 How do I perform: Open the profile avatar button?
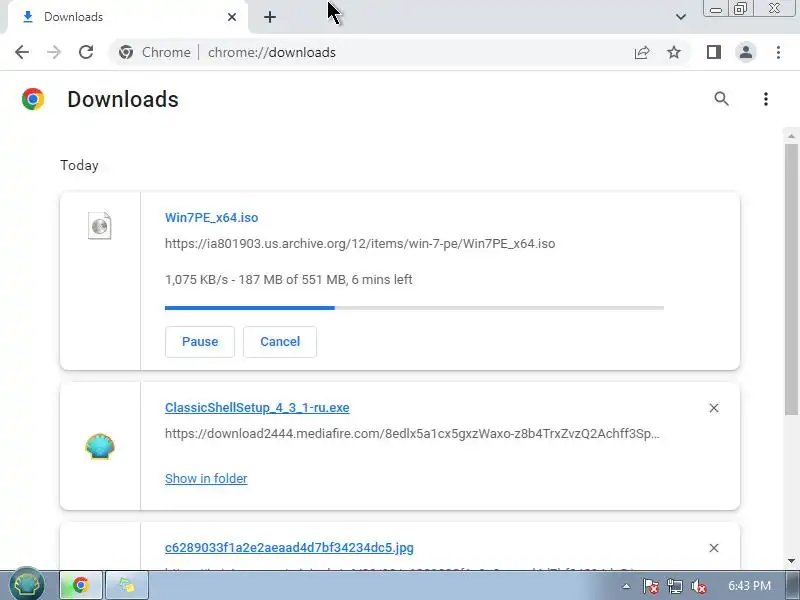745,52
